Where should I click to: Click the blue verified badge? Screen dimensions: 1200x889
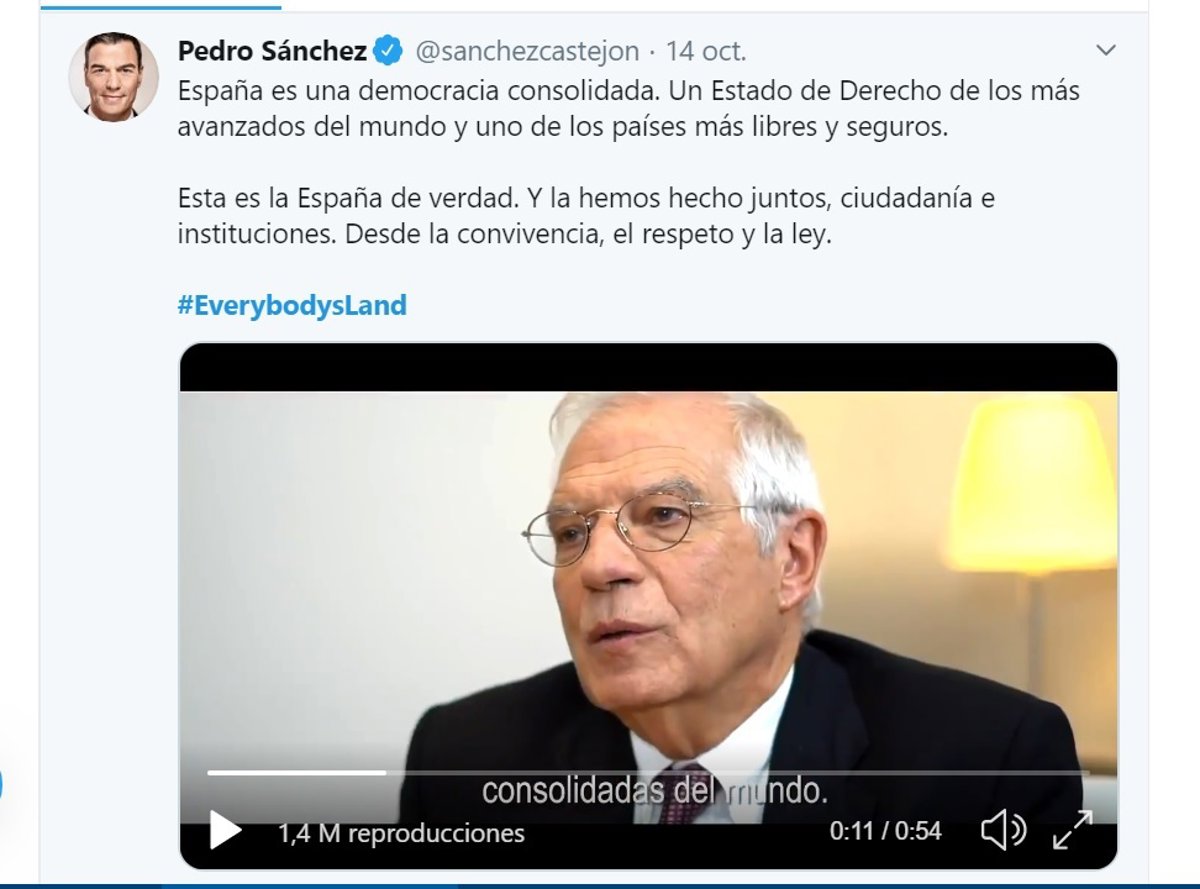tap(388, 49)
